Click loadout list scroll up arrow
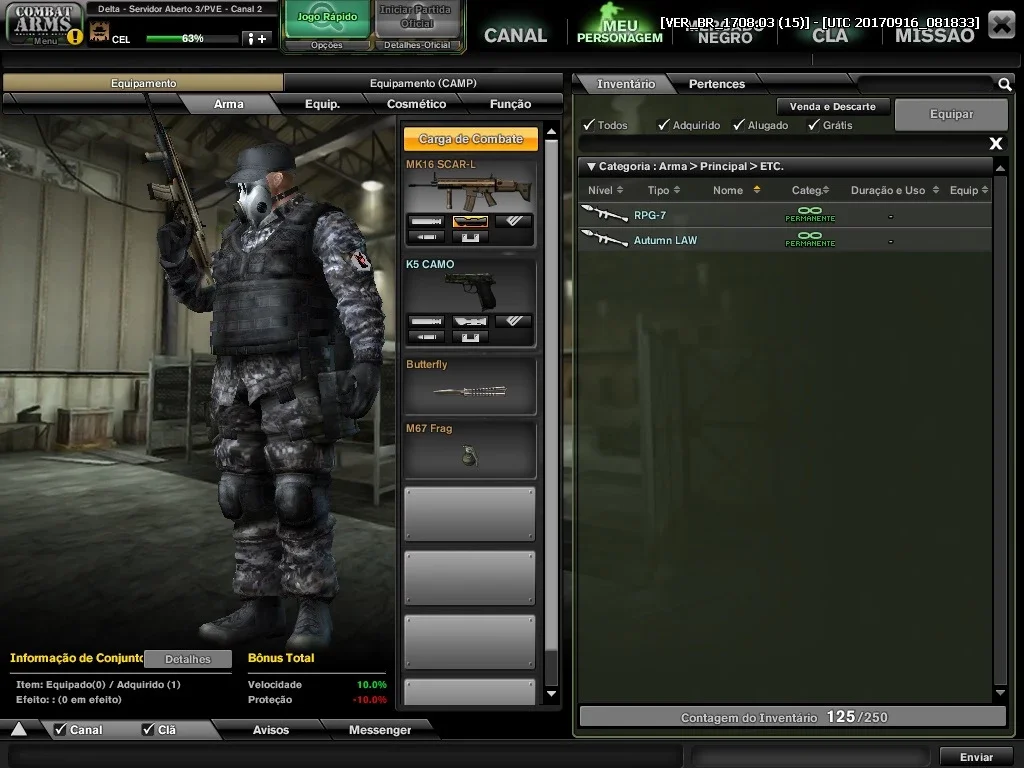1024x768 pixels. tap(551, 132)
